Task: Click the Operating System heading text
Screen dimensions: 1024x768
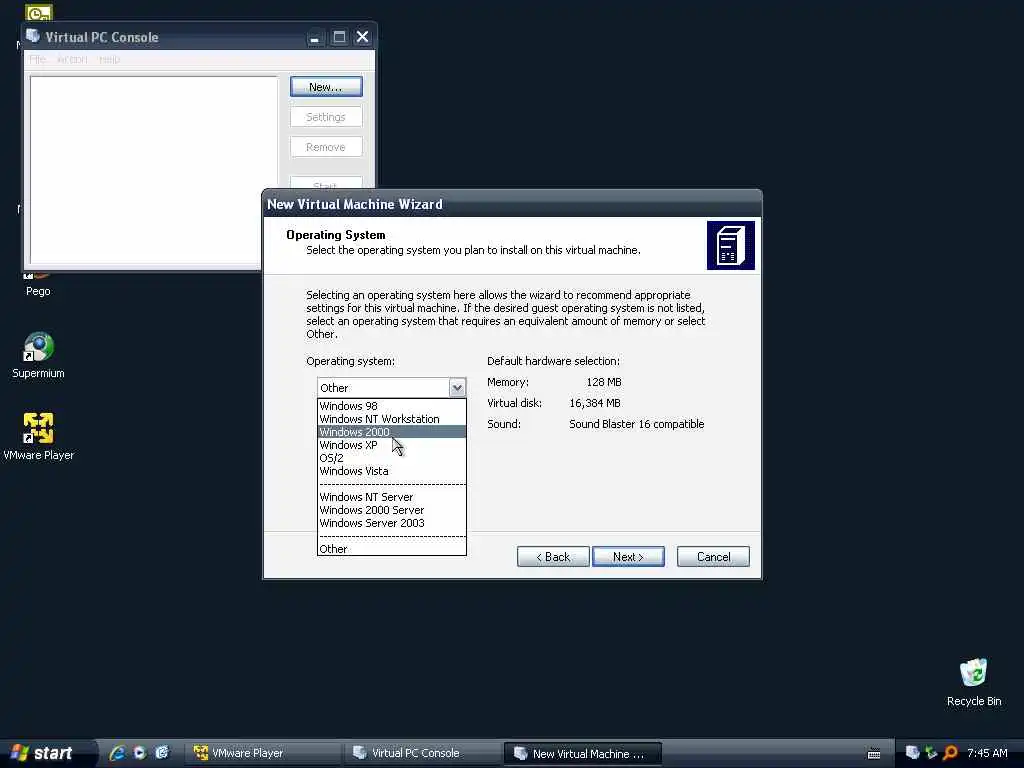Action: click(336, 234)
